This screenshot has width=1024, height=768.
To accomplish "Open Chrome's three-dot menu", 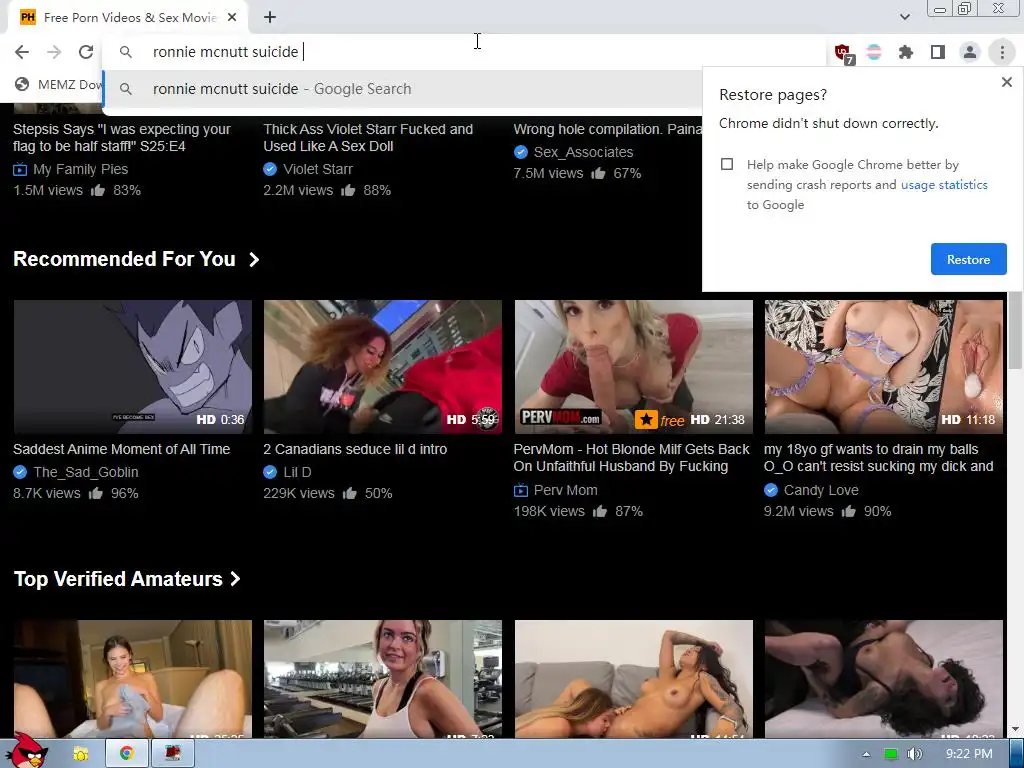I will 1002,52.
